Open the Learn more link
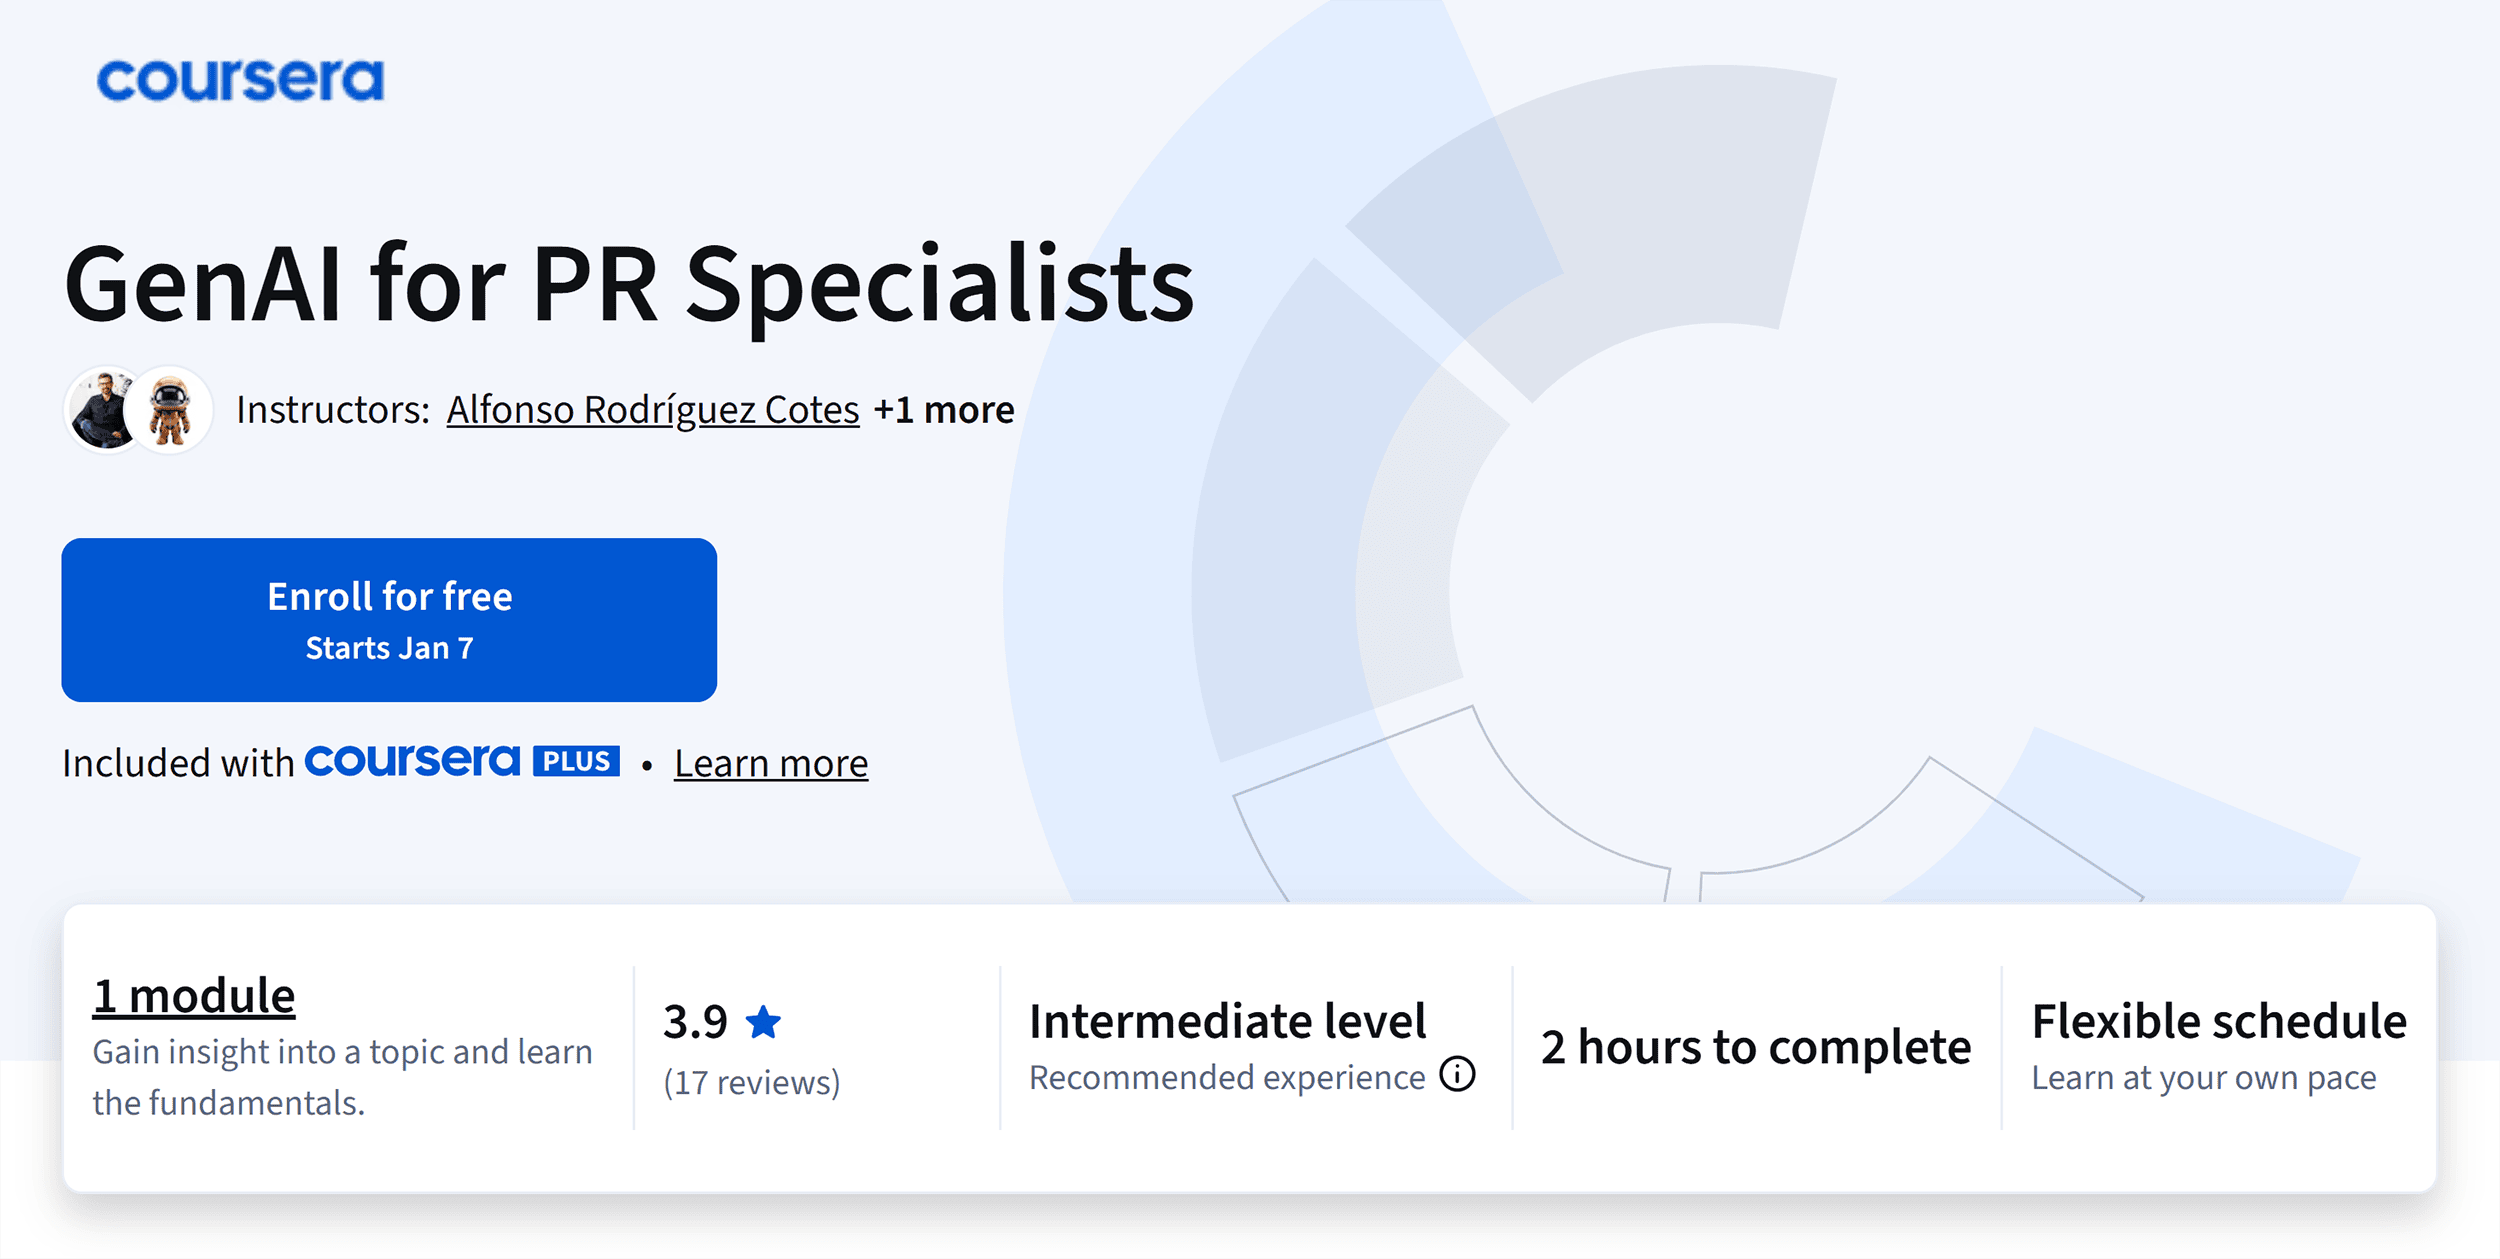 771,763
